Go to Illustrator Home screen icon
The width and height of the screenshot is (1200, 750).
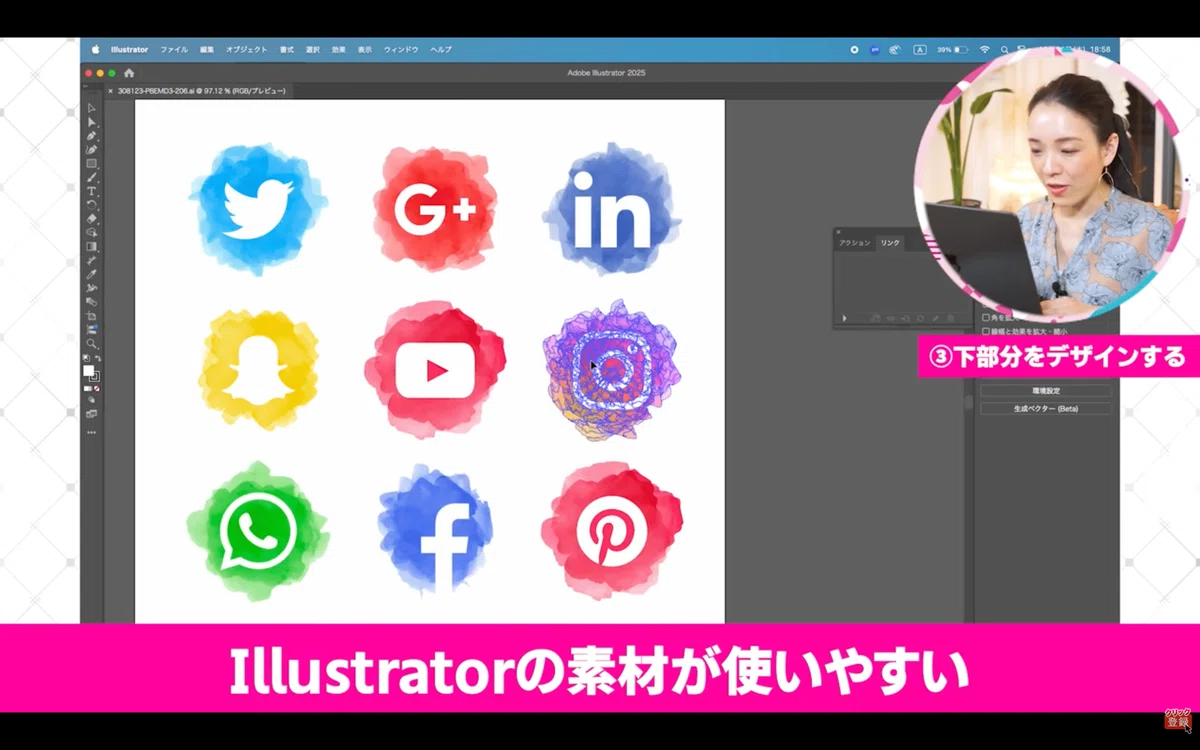tap(129, 73)
